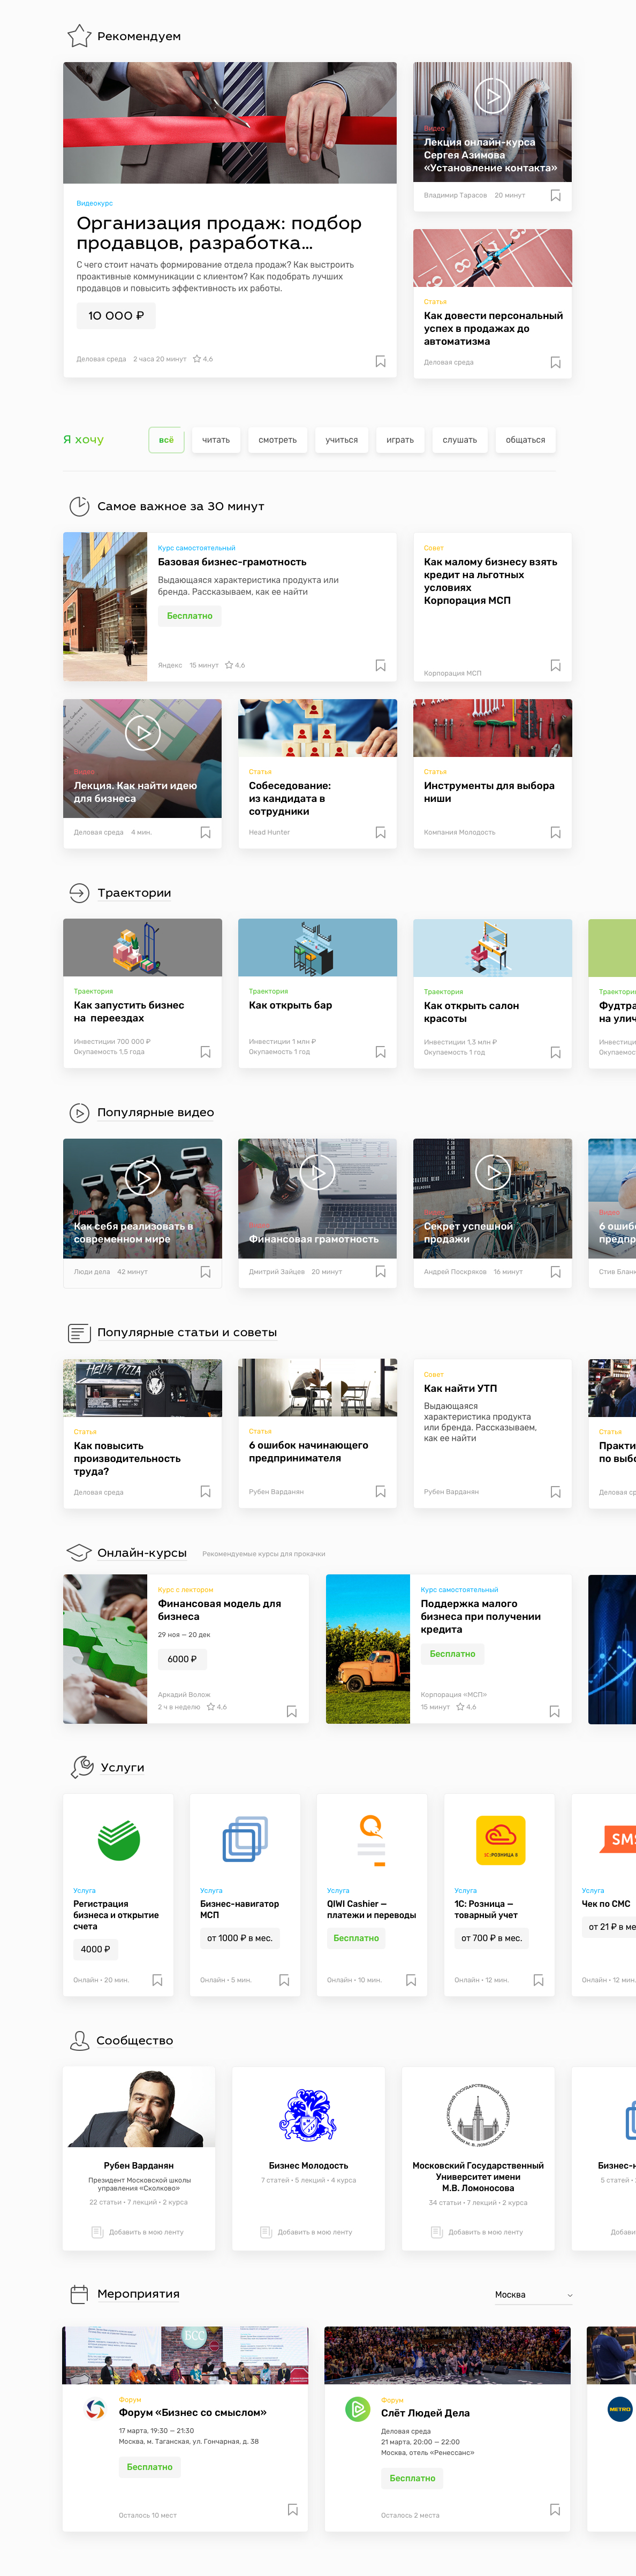
Task: Filter content by читать
Action: point(216,440)
